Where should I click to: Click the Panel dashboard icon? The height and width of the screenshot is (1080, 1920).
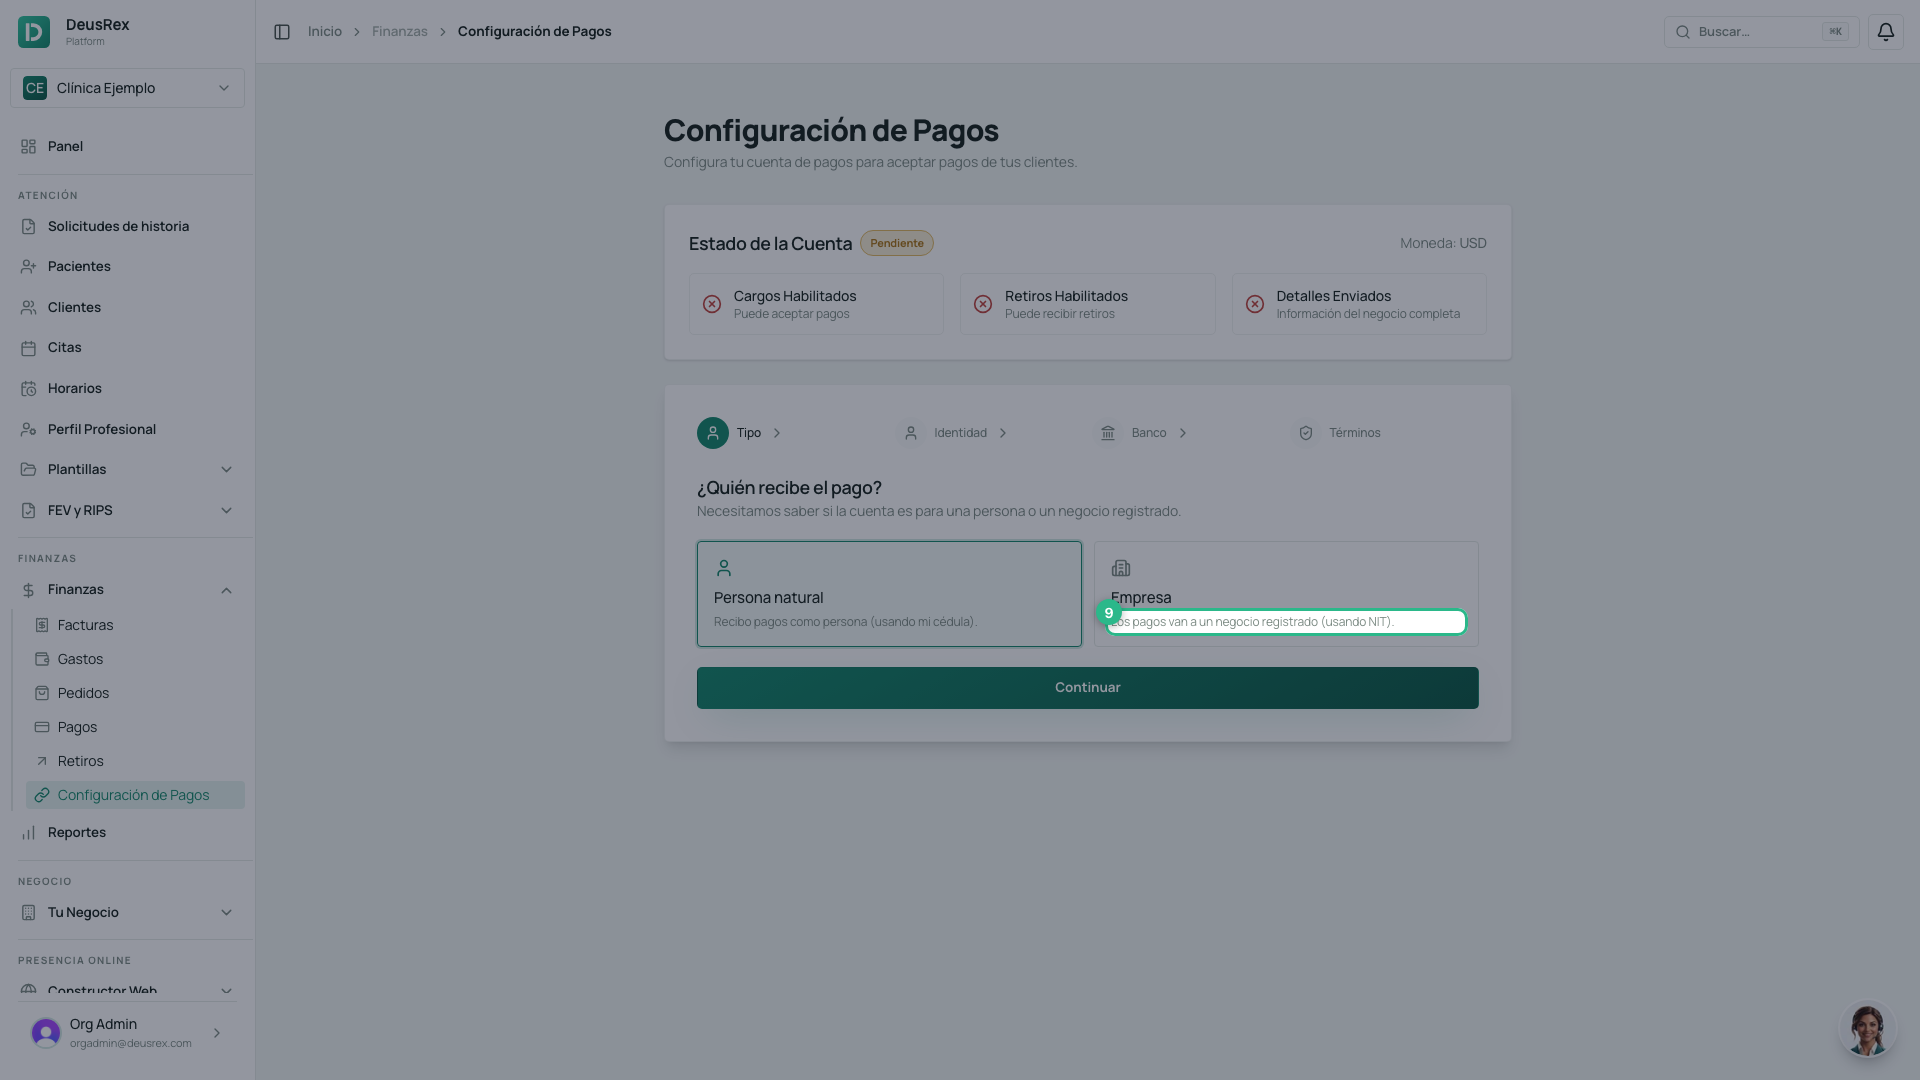click(28, 147)
